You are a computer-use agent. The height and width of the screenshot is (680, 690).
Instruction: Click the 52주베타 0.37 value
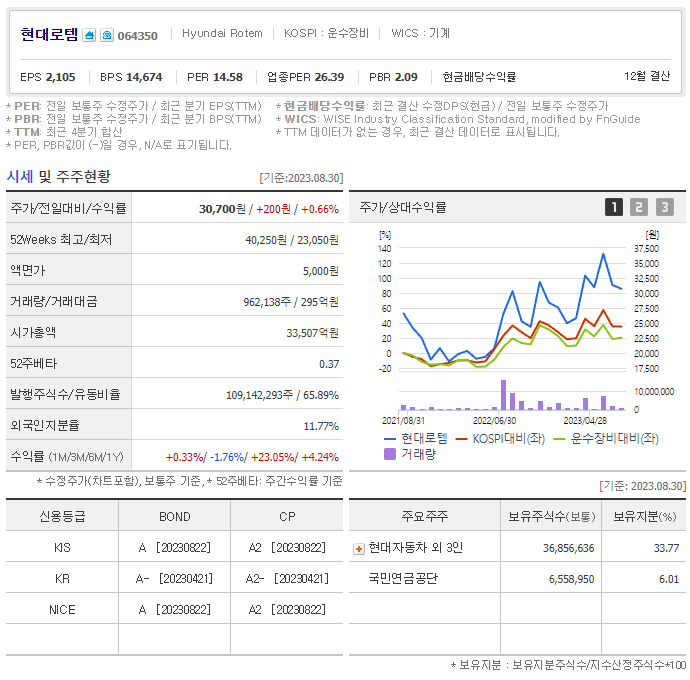[329, 364]
